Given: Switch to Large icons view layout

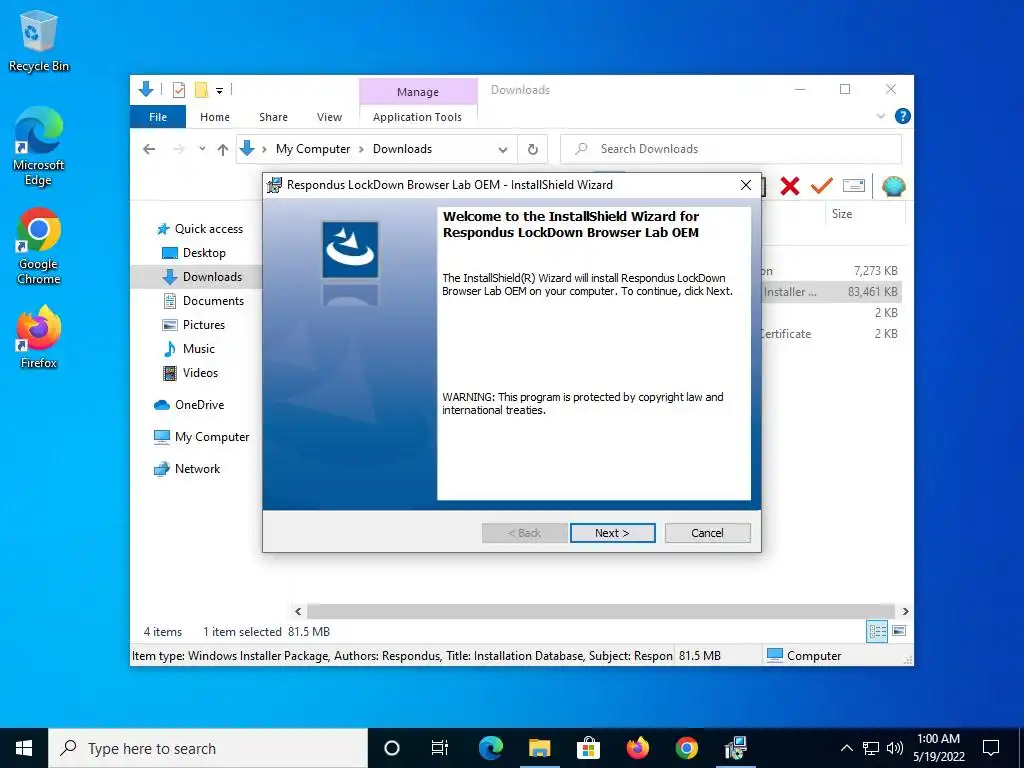Looking at the screenshot, I should pyautogui.click(x=899, y=631).
